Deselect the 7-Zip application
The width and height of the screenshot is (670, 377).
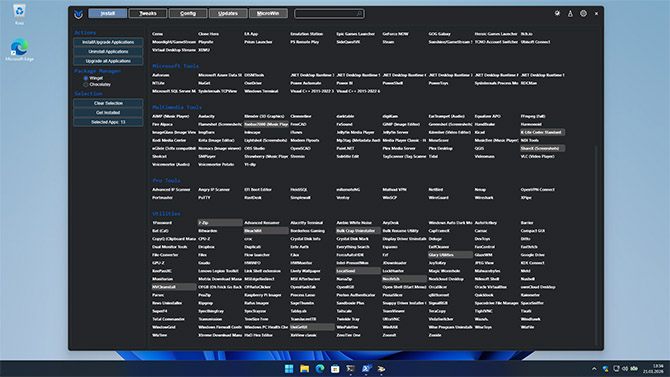point(220,223)
